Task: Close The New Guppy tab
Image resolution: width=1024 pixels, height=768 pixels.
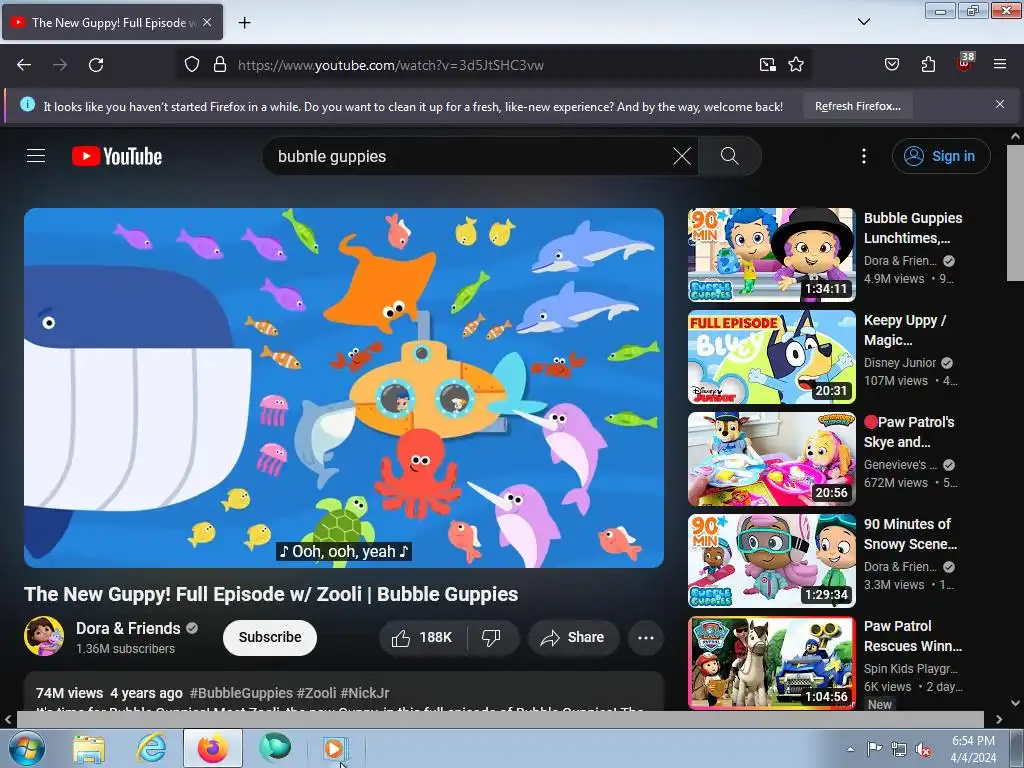Action: 207,22
